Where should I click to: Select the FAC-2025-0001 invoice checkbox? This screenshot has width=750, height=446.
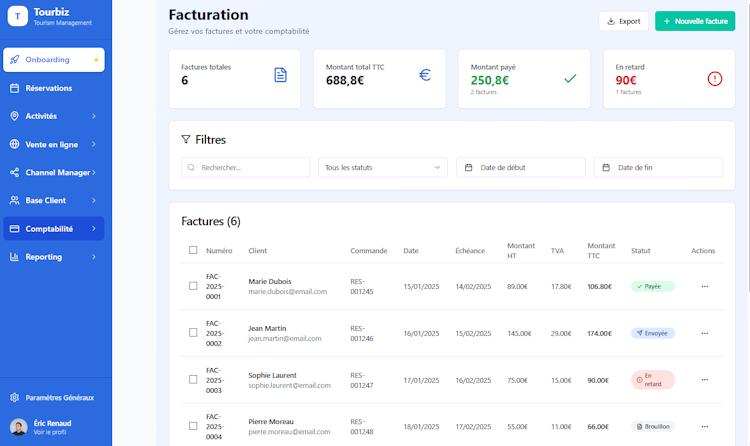(193, 286)
